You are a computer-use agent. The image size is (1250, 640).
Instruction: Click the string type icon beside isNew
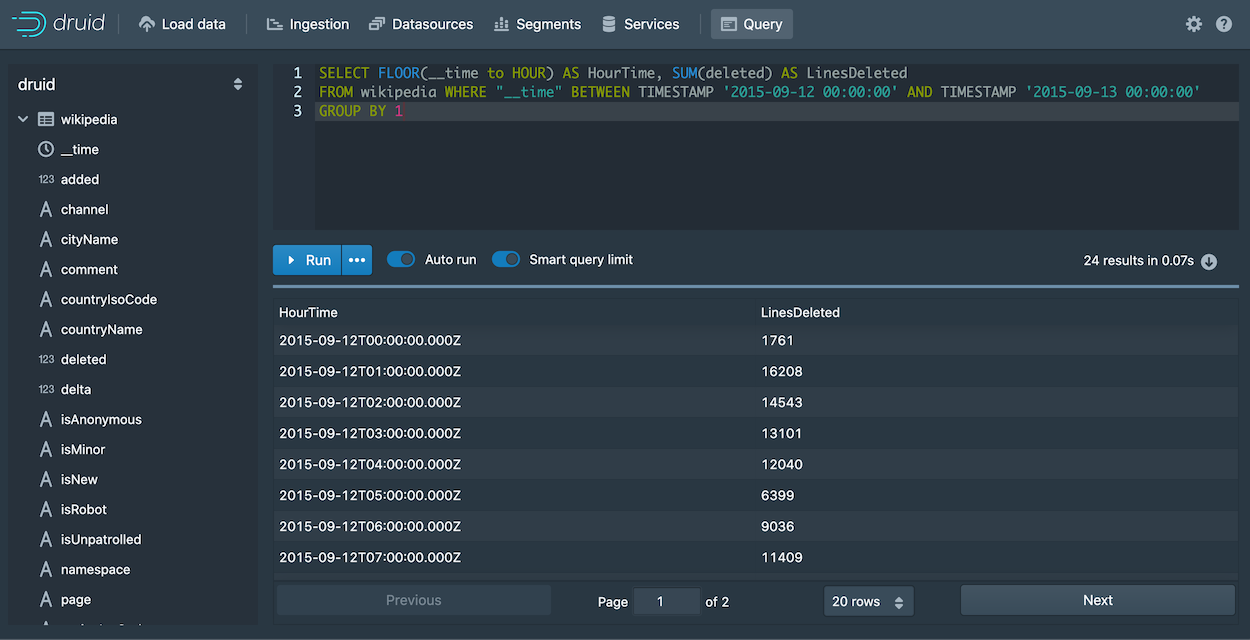coord(46,479)
